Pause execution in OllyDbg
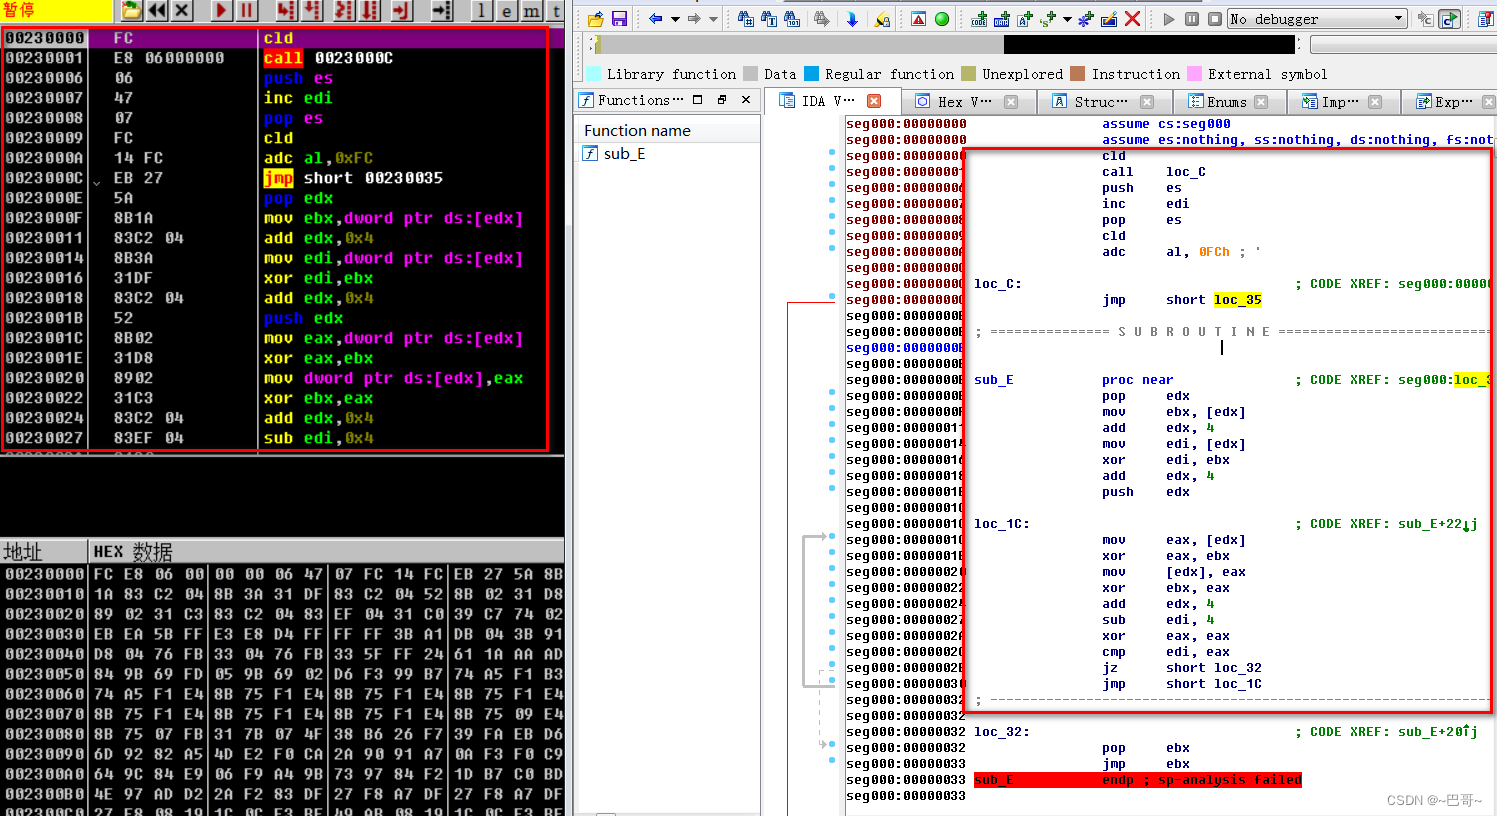The image size is (1497, 816). pos(246,11)
